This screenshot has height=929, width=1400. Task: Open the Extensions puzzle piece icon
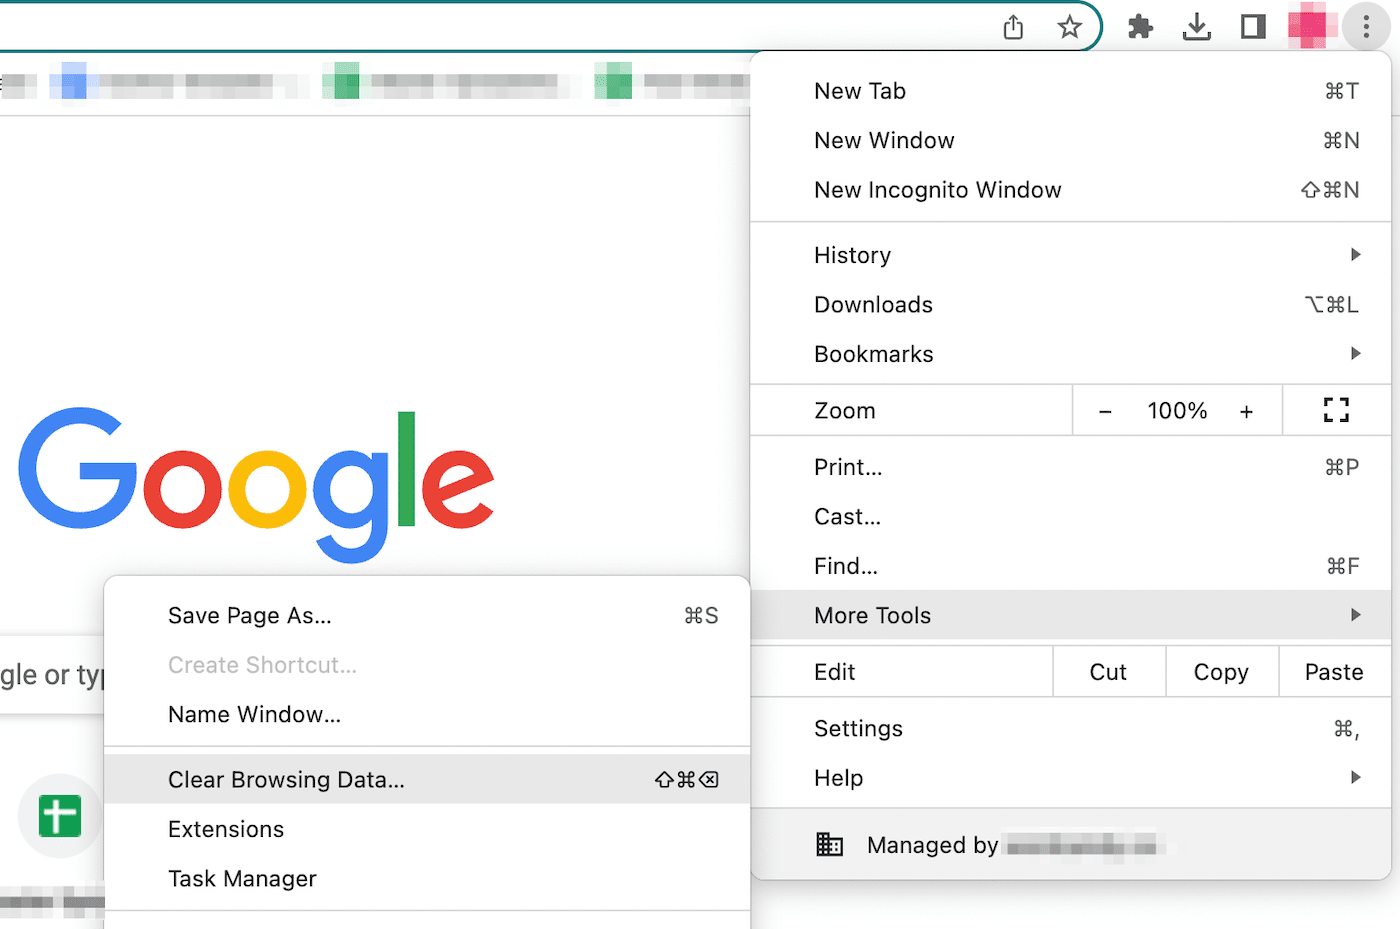click(1140, 27)
